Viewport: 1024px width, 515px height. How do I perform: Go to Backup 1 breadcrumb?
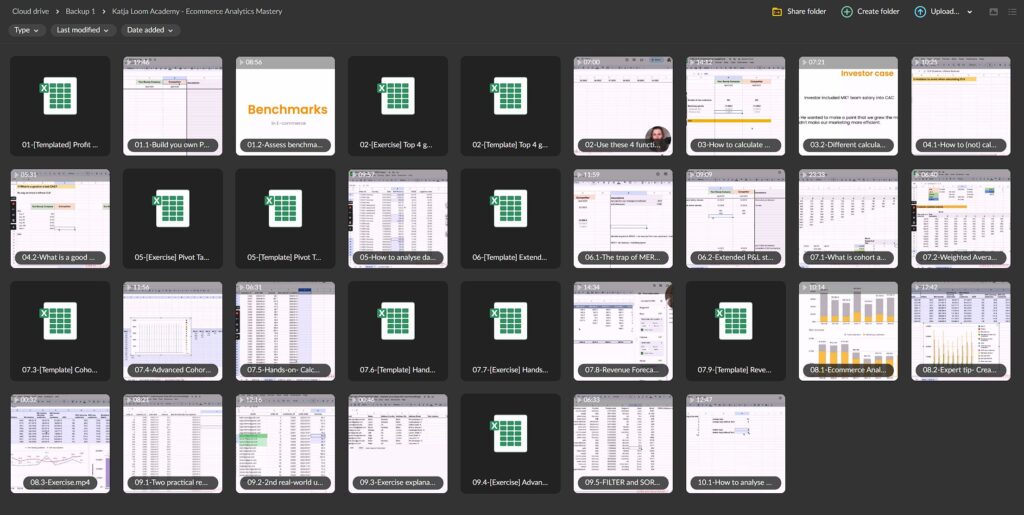point(80,11)
